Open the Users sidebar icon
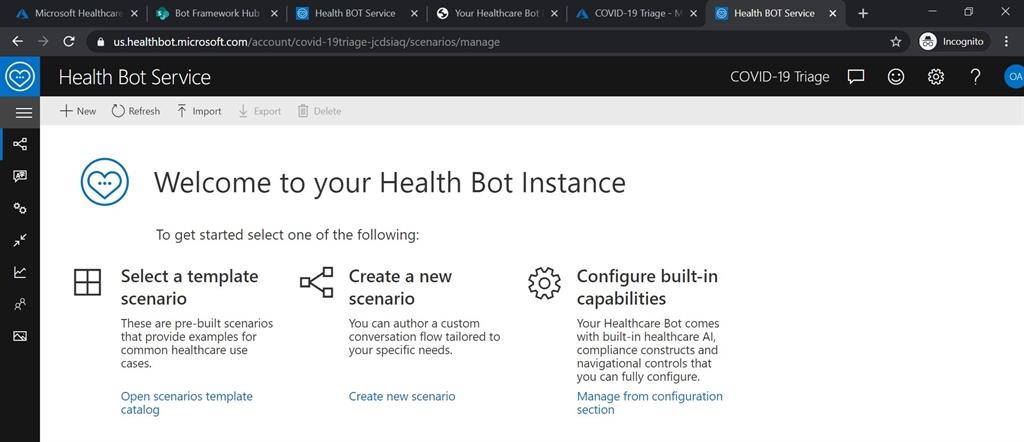This screenshot has height=442, width=1024. click(20, 304)
